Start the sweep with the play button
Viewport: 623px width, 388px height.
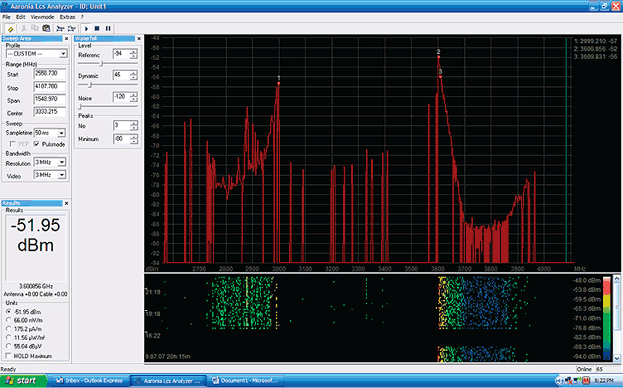click(x=86, y=28)
